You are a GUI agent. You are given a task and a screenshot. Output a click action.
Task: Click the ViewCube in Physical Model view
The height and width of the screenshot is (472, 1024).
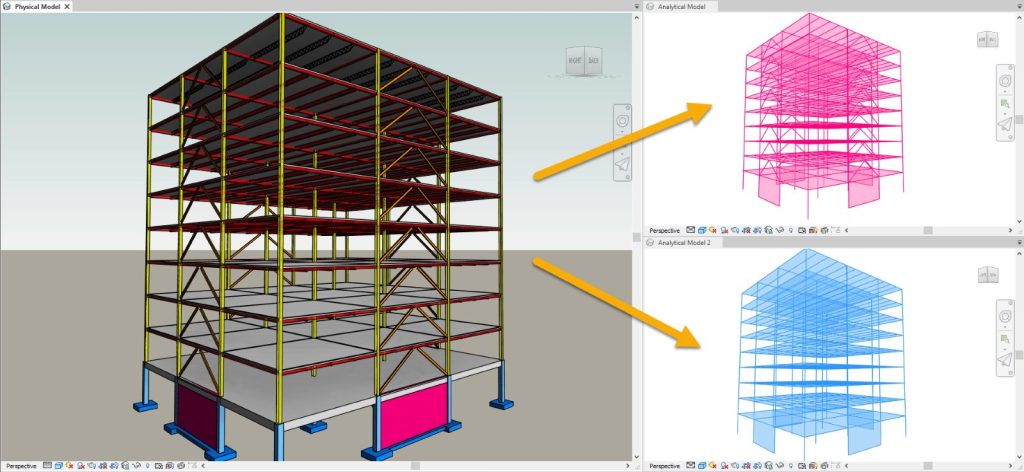coord(584,61)
